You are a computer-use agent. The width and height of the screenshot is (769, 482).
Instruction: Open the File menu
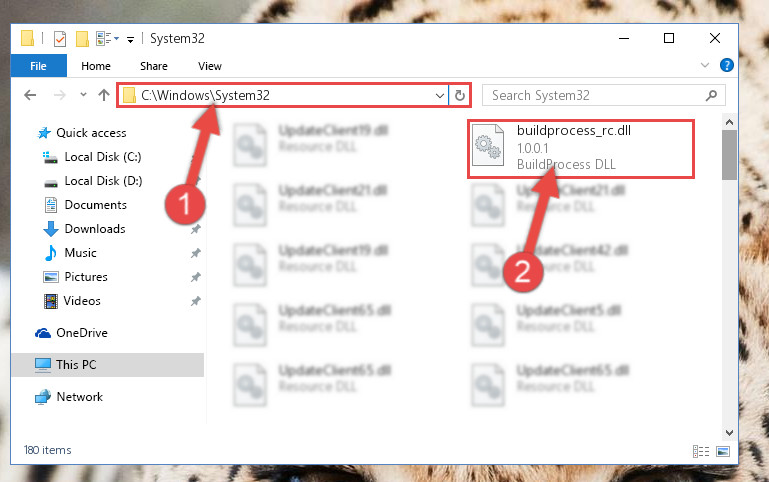point(38,66)
